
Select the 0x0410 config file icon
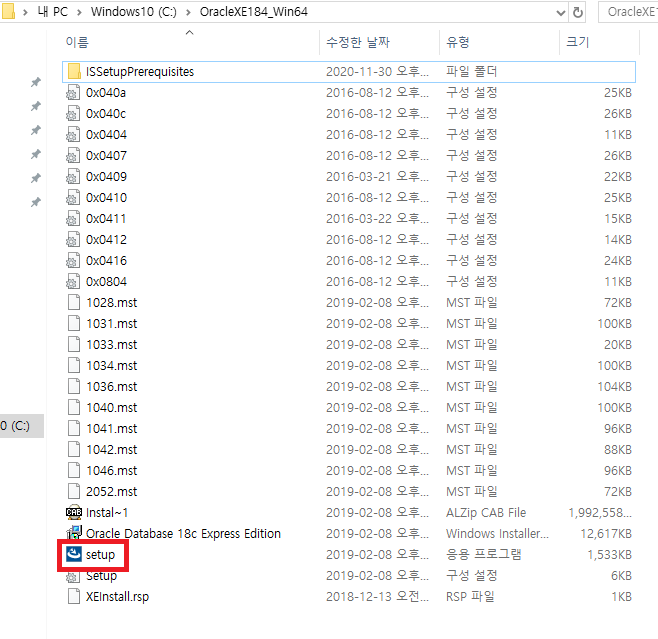pyautogui.click(x=73, y=197)
